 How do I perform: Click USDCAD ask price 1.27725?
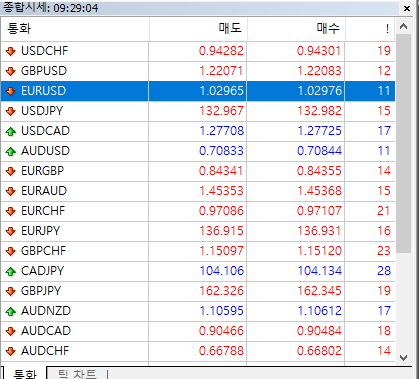click(320, 131)
